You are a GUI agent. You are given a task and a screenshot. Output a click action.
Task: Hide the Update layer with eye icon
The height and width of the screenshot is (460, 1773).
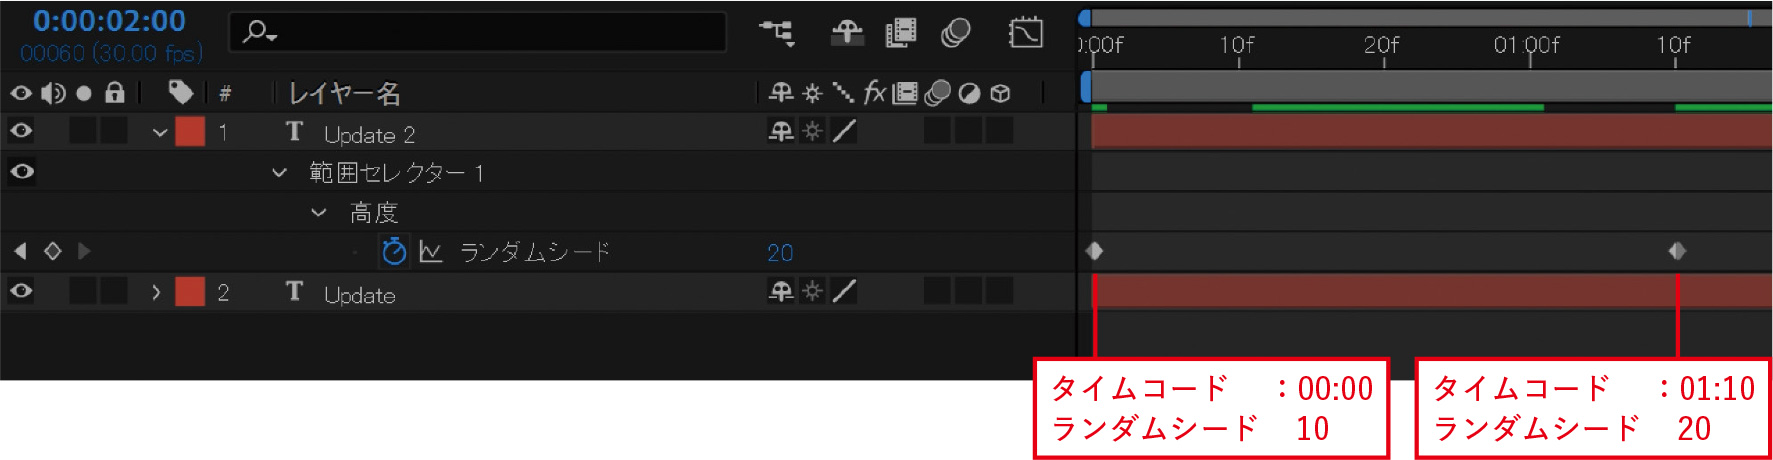(x=21, y=291)
